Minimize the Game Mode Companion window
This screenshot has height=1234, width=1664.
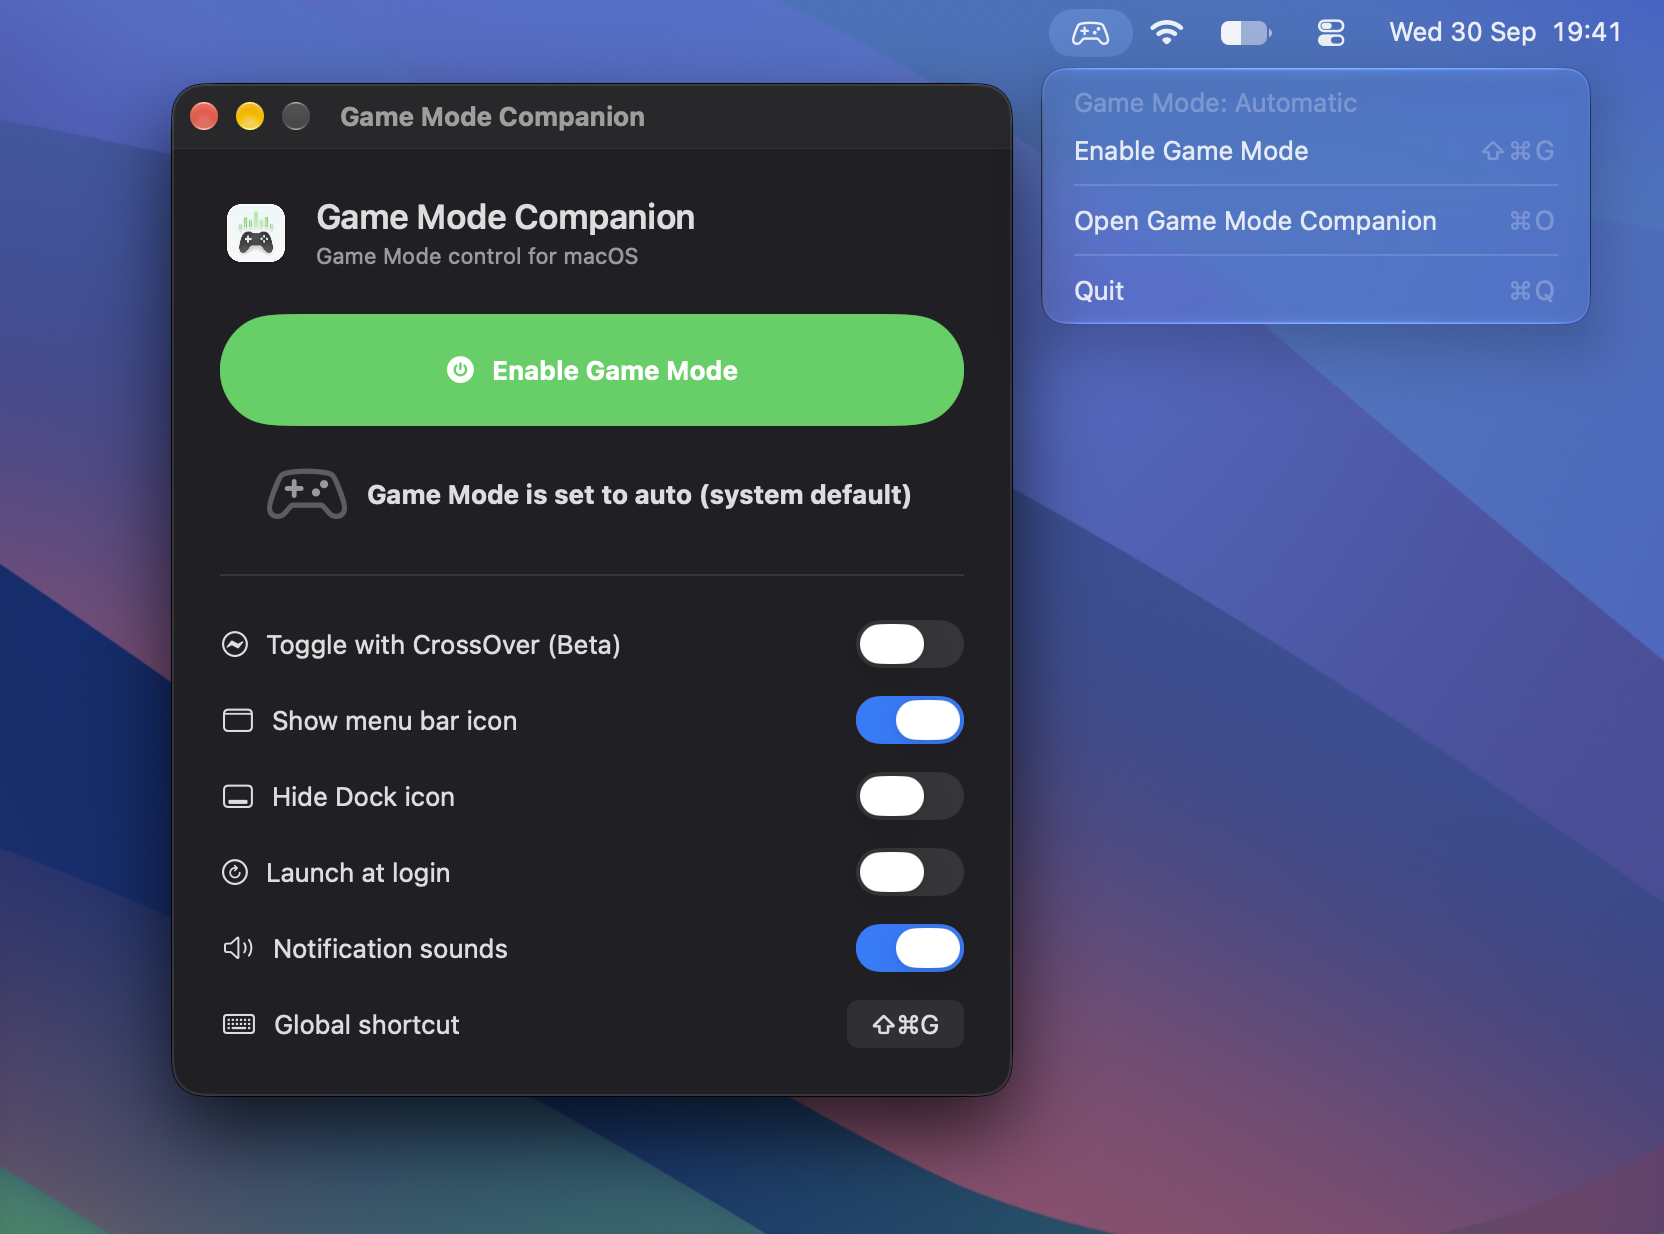[250, 117]
